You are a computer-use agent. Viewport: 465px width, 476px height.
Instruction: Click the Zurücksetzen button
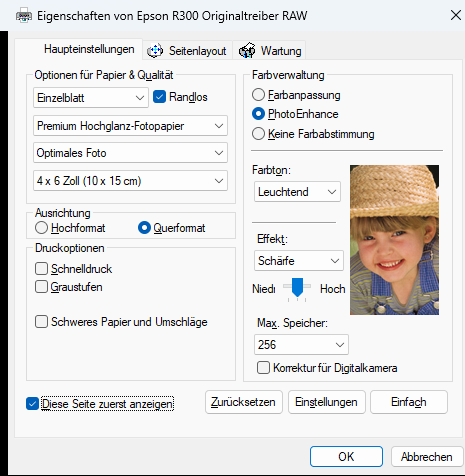244,402
